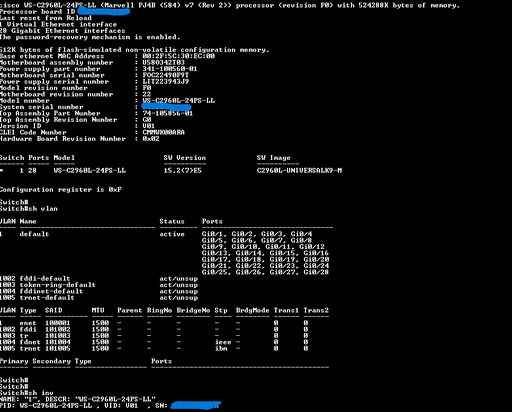
Task: Click the 'BridgeNo' column header
Action: [x=193, y=310]
